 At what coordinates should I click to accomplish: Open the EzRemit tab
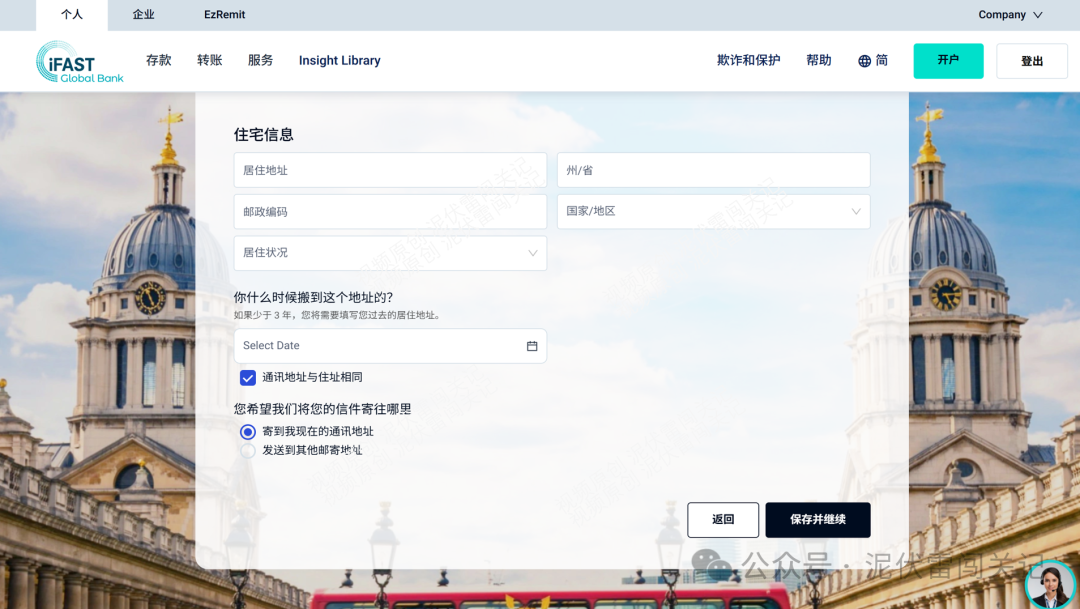223,15
